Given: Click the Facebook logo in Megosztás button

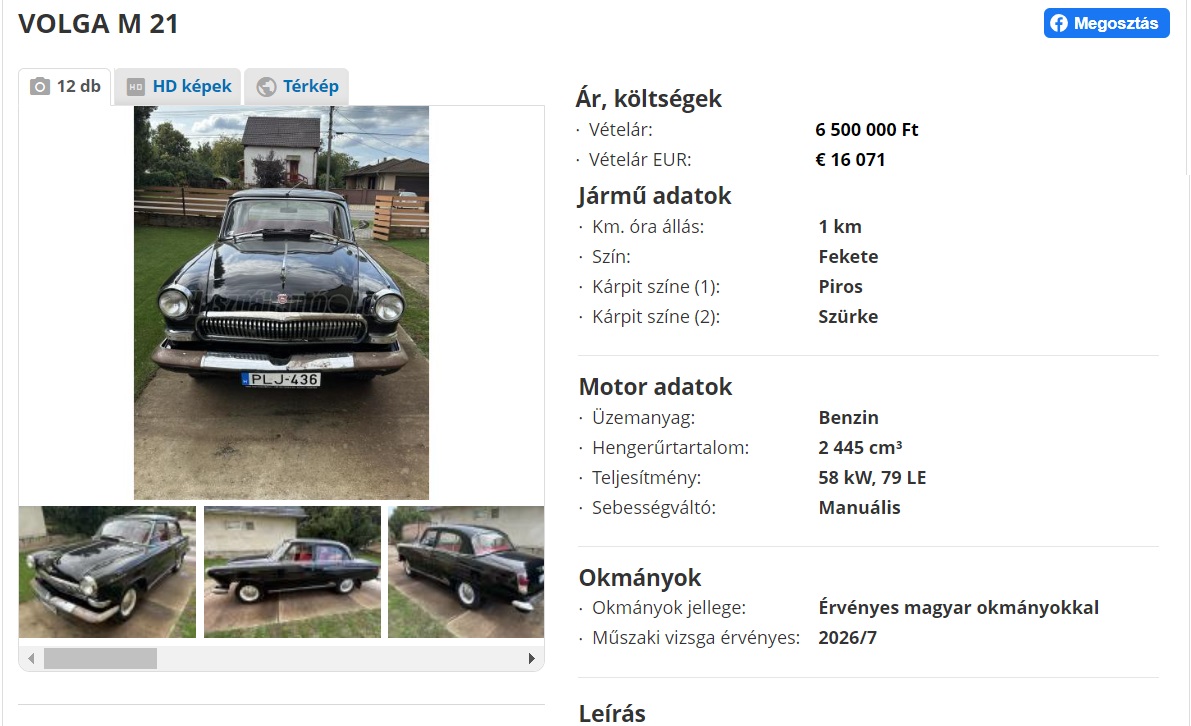Looking at the screenshot, I should (x=1059, y=24).
